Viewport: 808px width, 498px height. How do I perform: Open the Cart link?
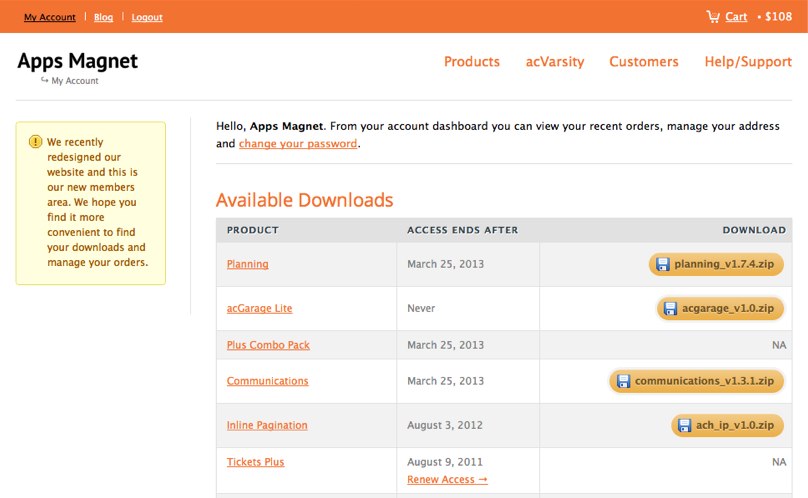click(736, 16)
